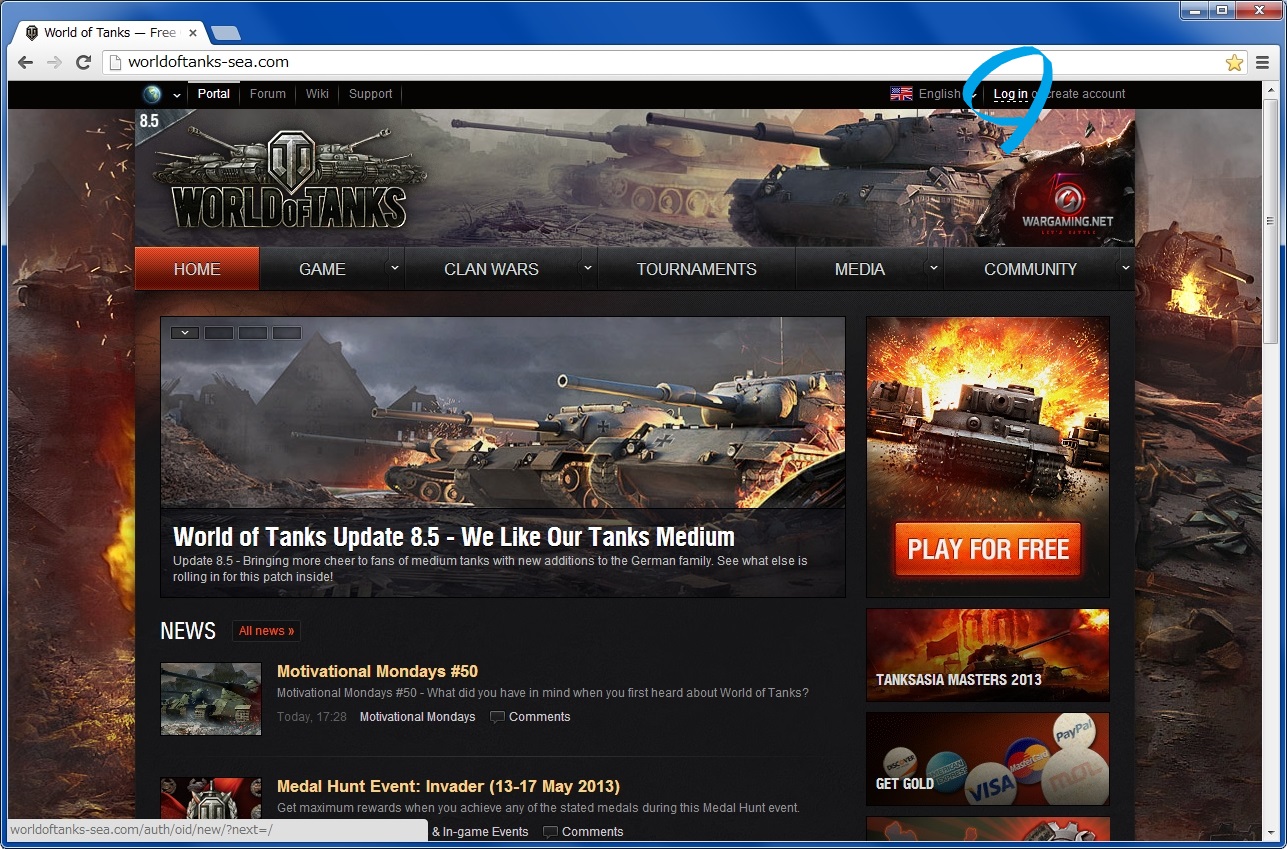The height and width of the screenshot is (849, 1287).
Task: Click the browser forward arrow
Action: click(54, 62)
